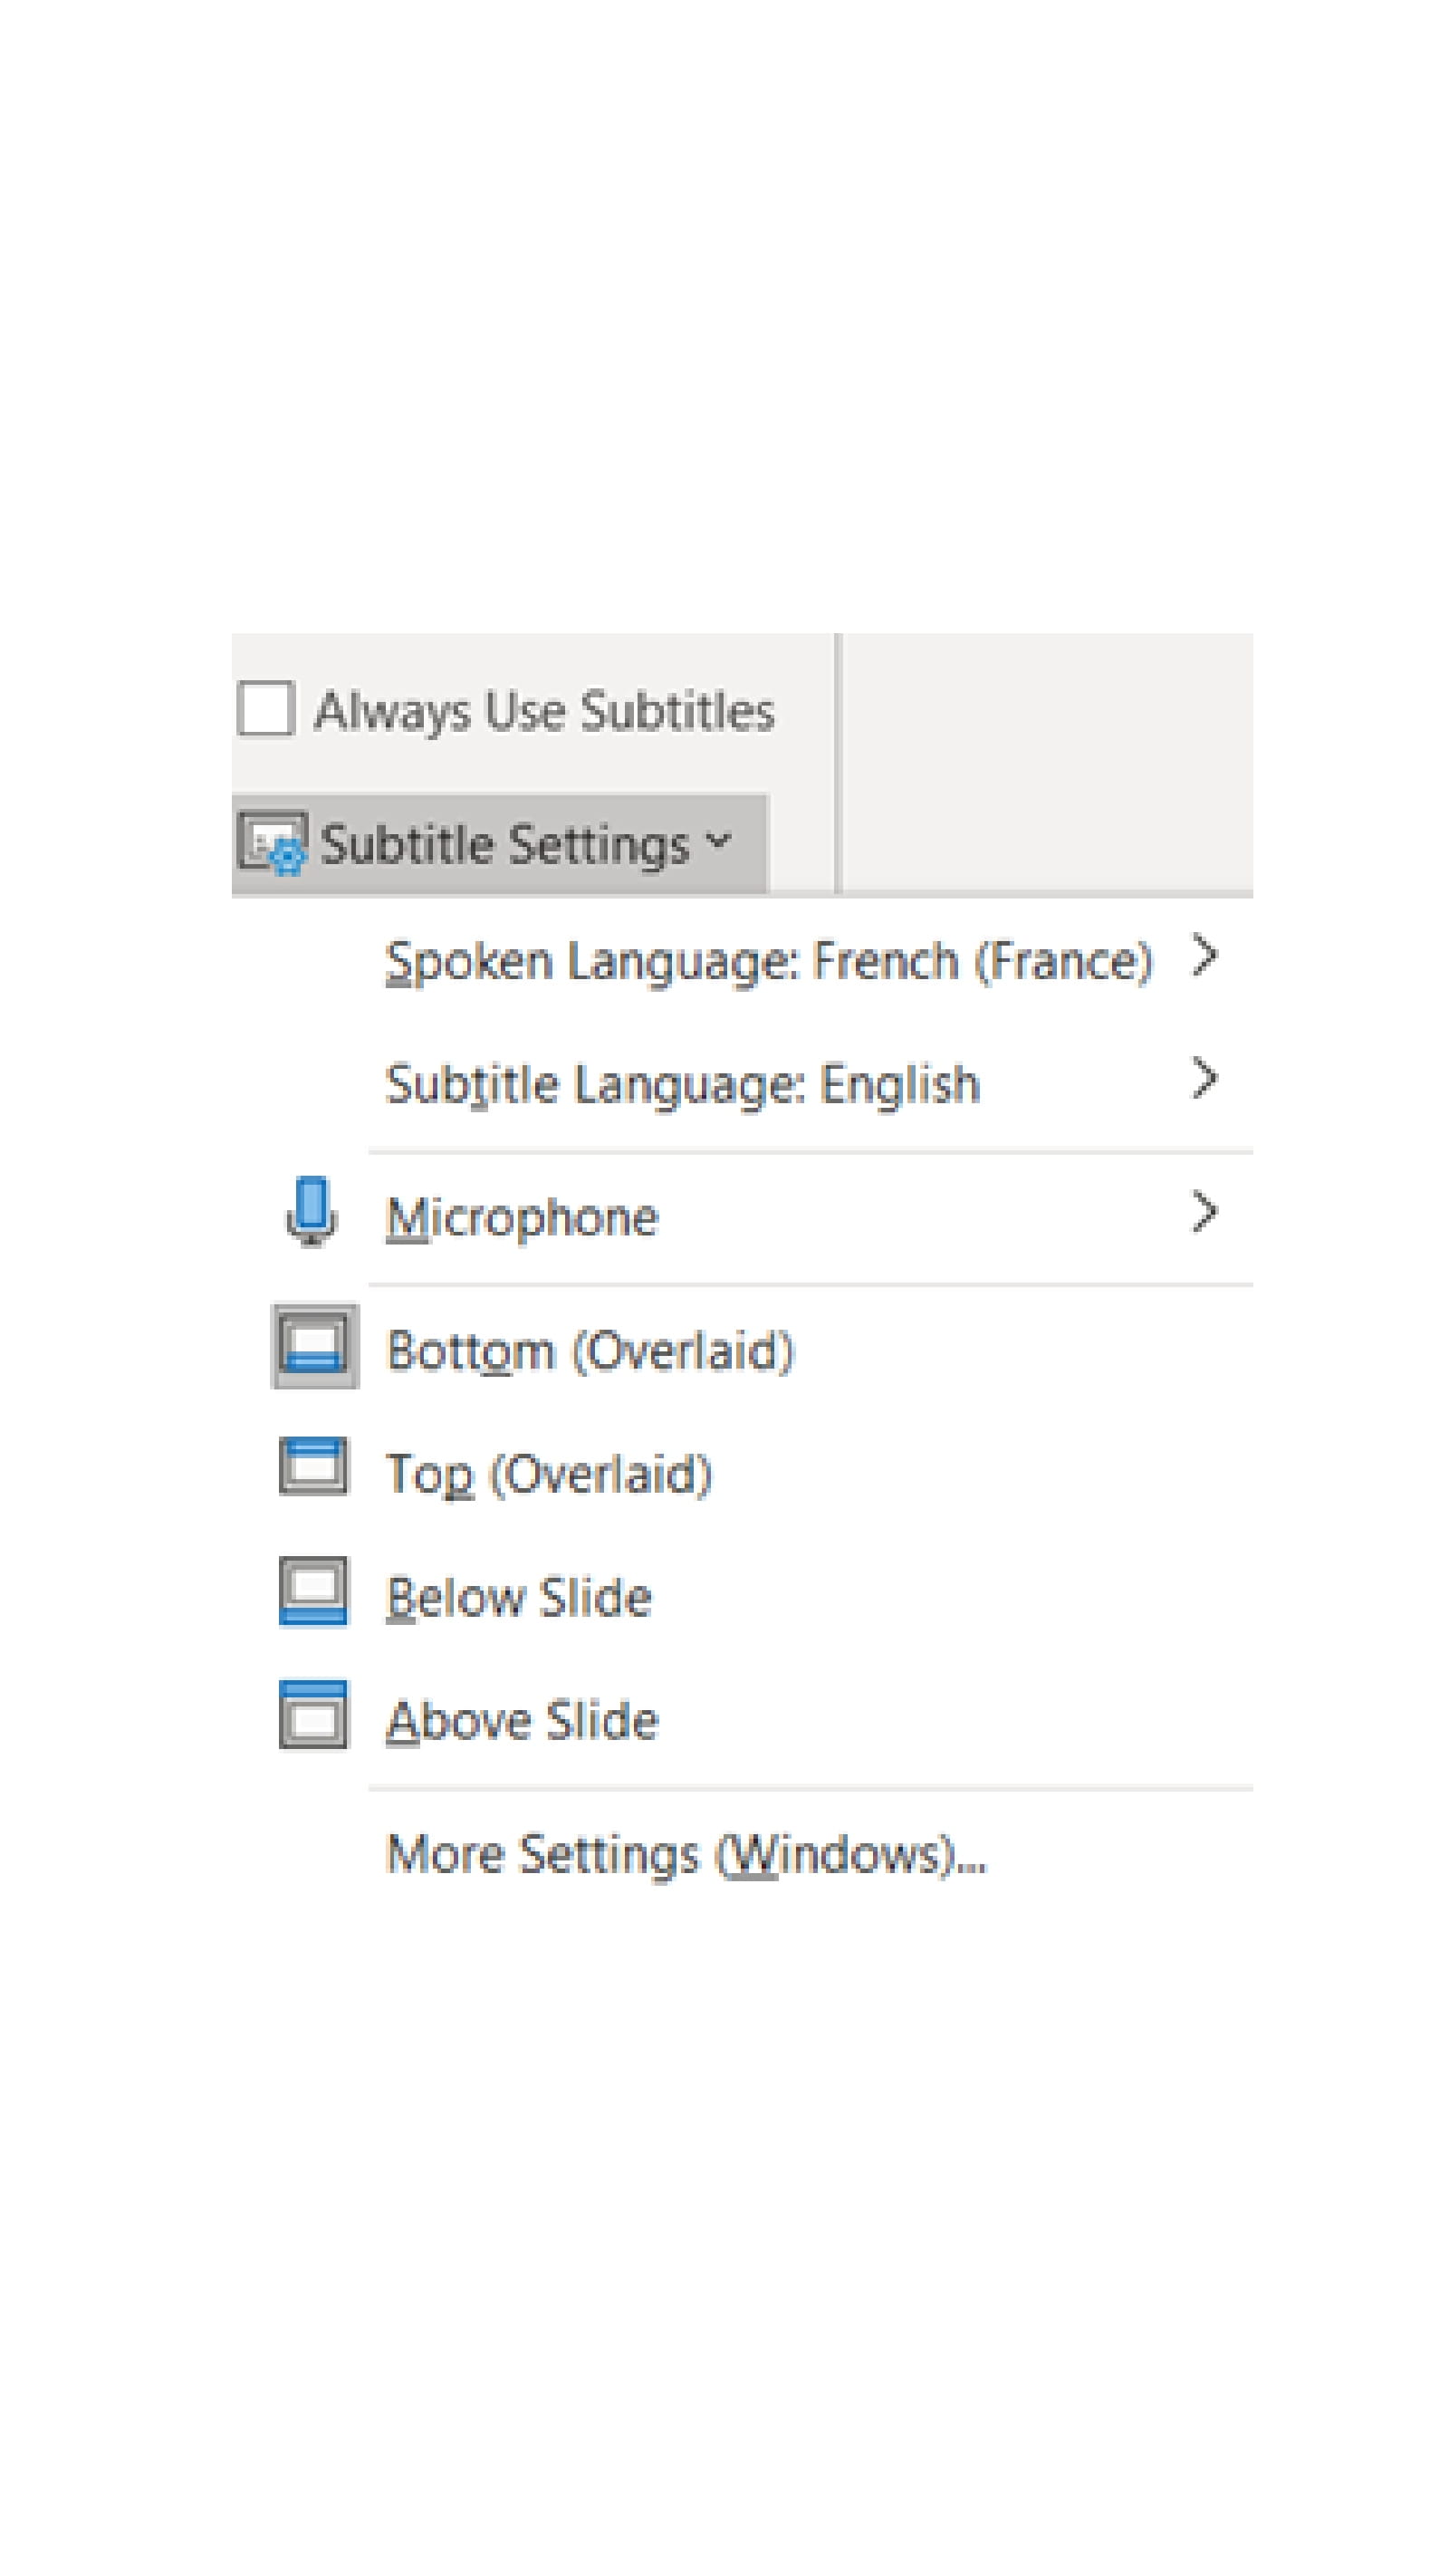Click the Top (Overlaid) position icon

point(313,1470)
